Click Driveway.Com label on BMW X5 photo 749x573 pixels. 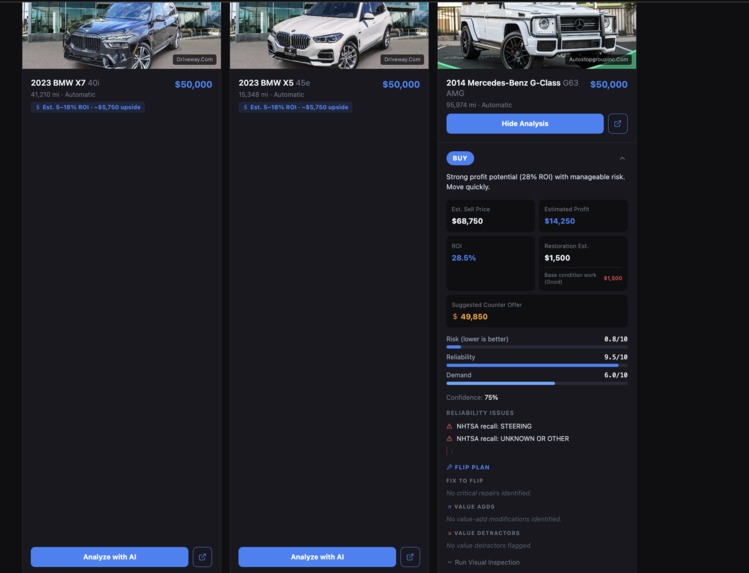[x=402, y=60]
